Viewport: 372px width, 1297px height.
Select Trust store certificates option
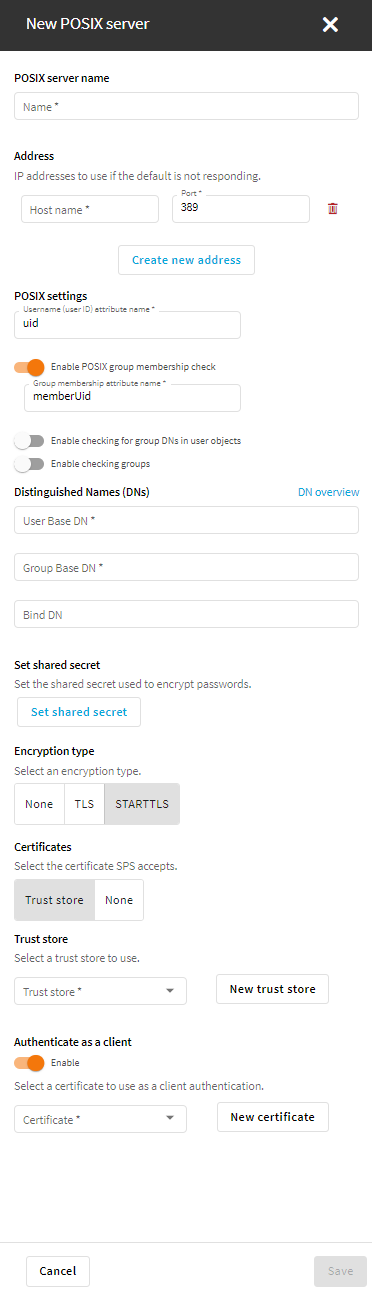[x=55, y=900]
